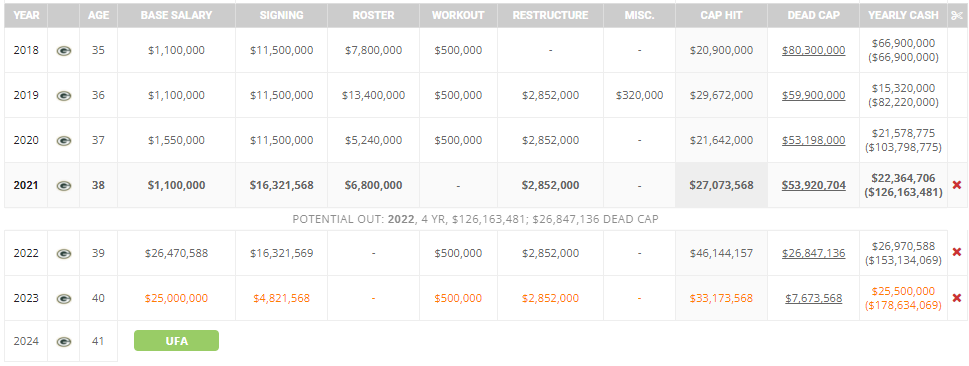Screen dimensions: 969x366
Task: Open the $53,920,704 dead cap link for 2021
Action: (813, 185)
